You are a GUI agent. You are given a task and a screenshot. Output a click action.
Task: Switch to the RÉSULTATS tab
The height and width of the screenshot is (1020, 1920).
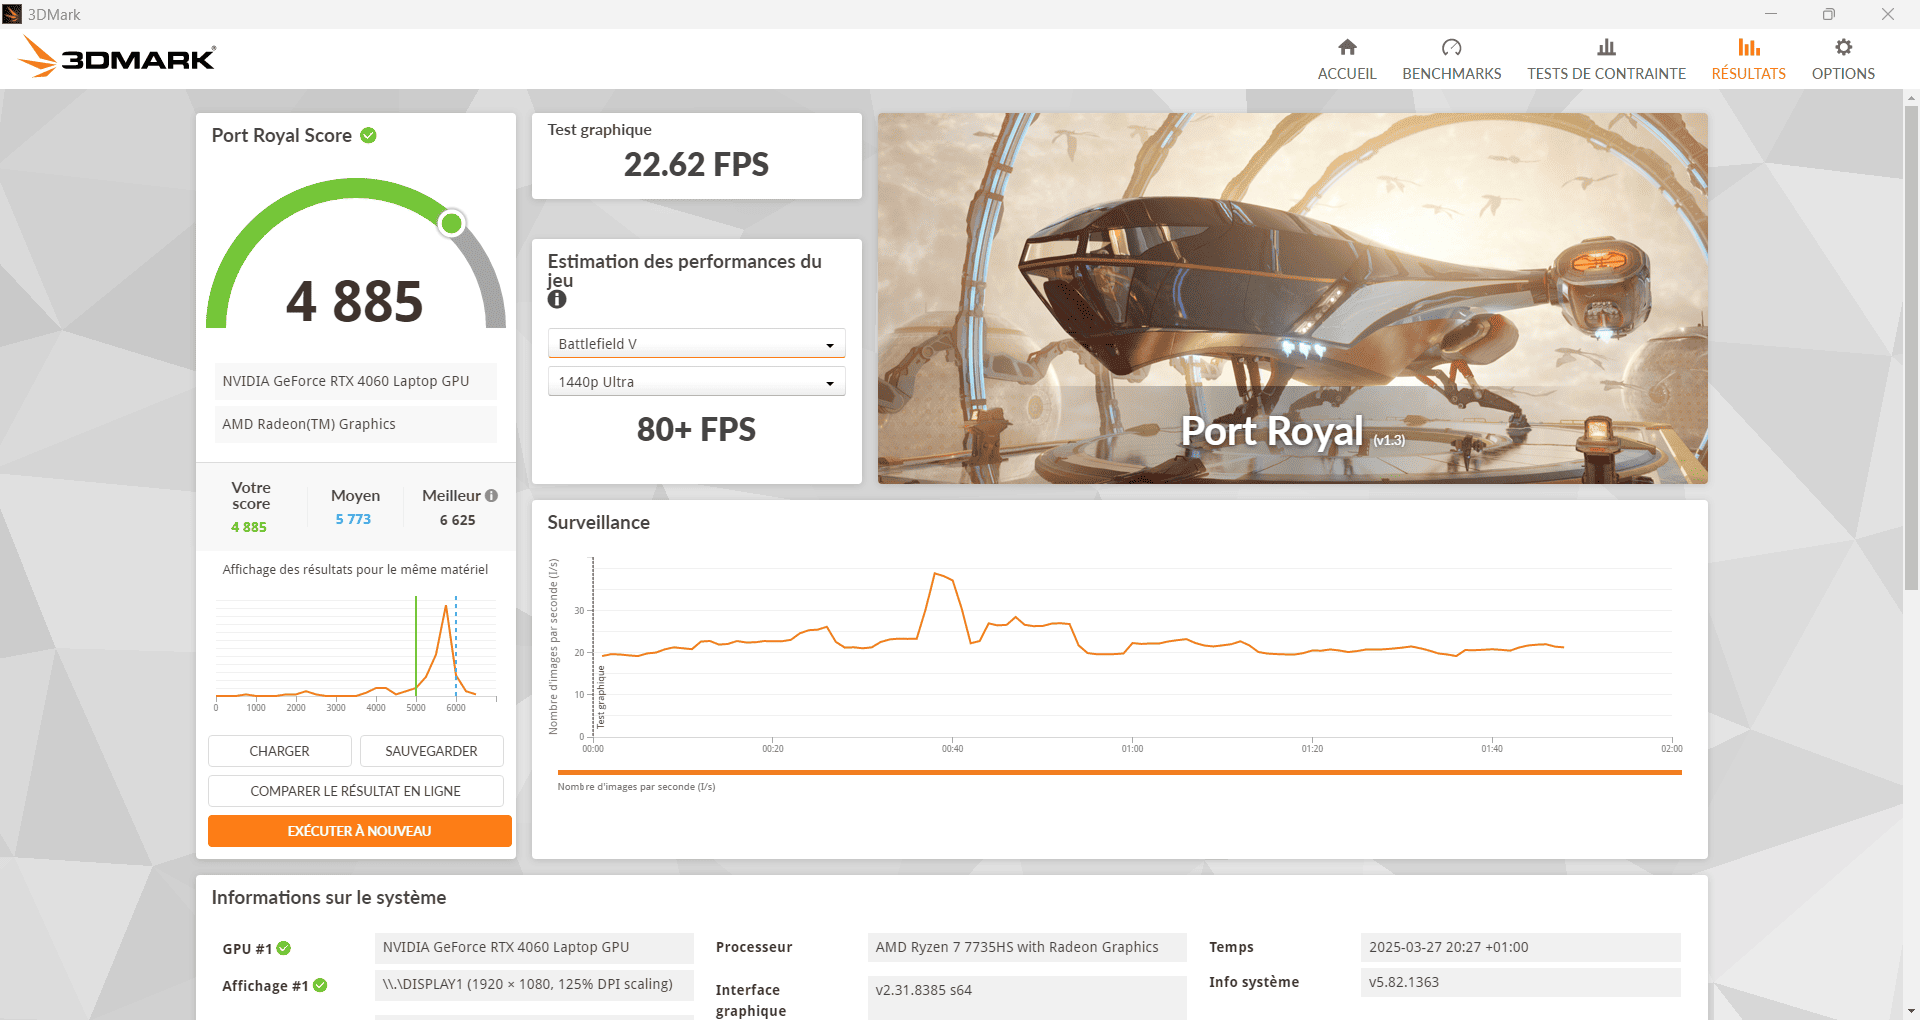pyautogui.click(x=1748, y=60)
